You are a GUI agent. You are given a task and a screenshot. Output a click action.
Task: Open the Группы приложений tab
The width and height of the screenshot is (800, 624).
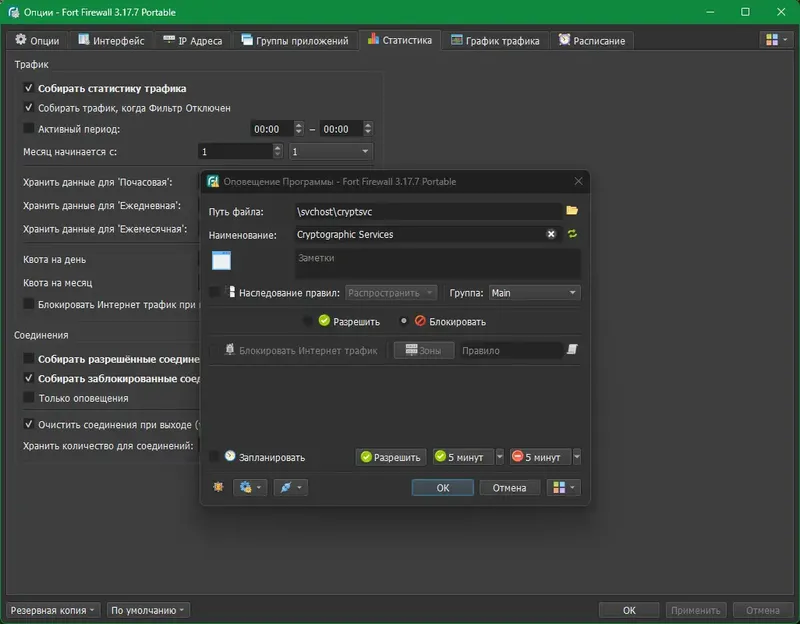coord(295,40)
